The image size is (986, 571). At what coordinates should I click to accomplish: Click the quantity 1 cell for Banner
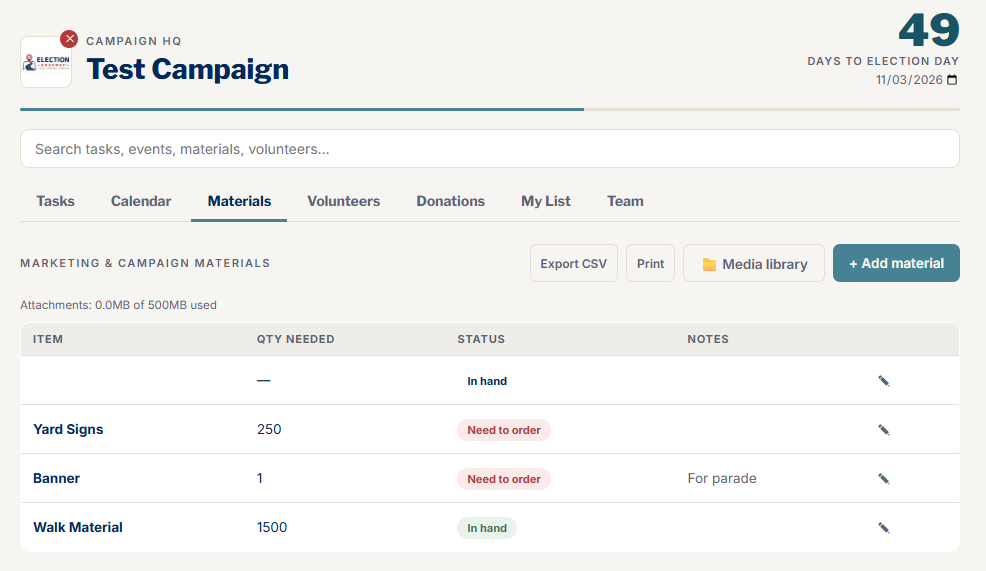pos(260,479)
